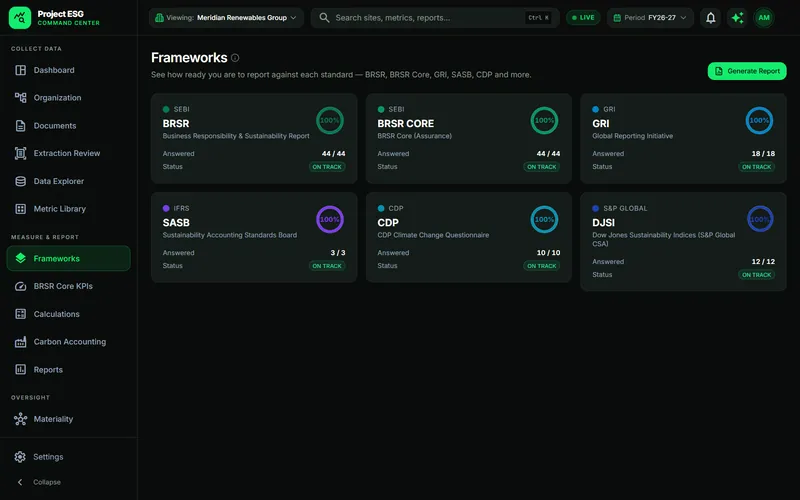Open the GRI Global Reporting Initiative card
The height and width of the screenshot is (500, 800).
[683, 138]
